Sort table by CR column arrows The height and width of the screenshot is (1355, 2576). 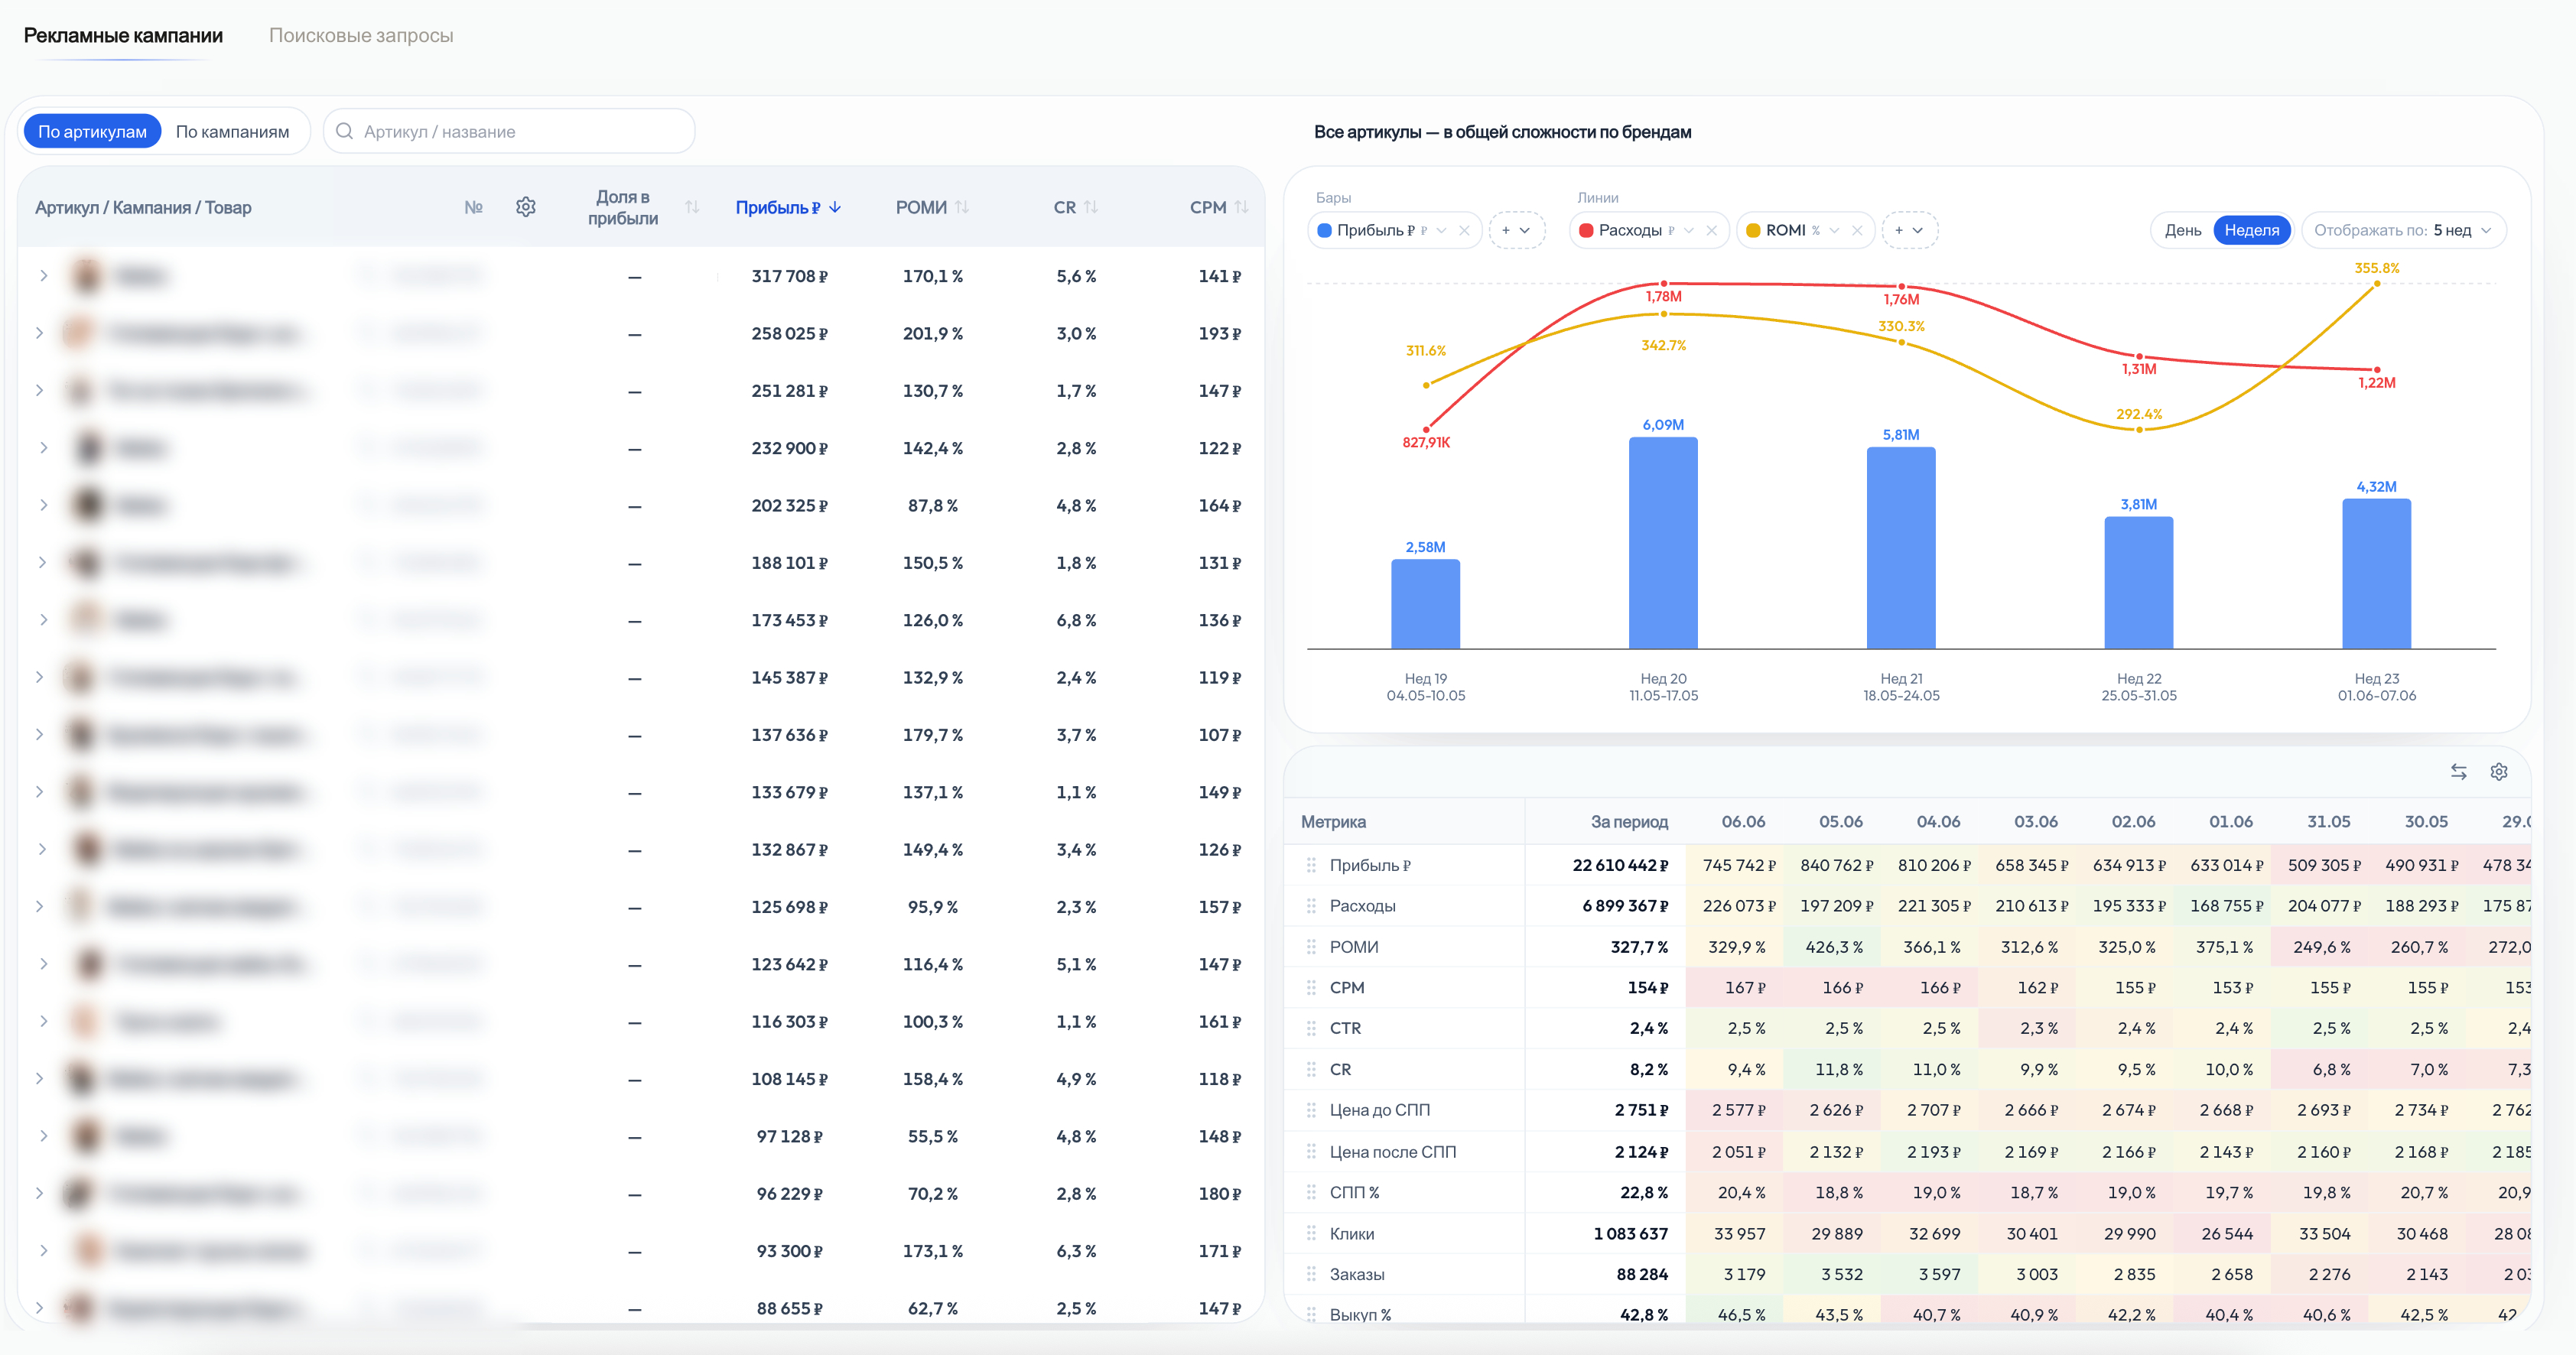click(x=1091, y=207)
